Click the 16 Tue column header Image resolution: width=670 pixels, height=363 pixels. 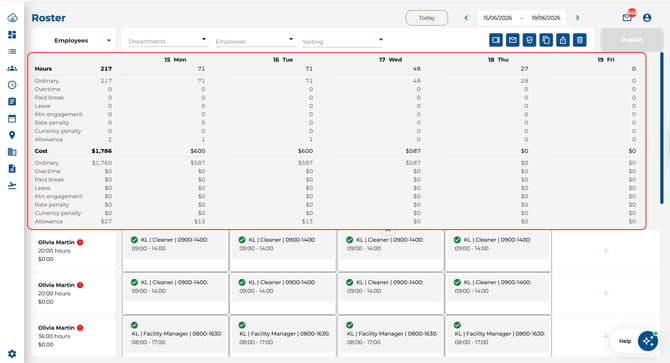point(283,60)
